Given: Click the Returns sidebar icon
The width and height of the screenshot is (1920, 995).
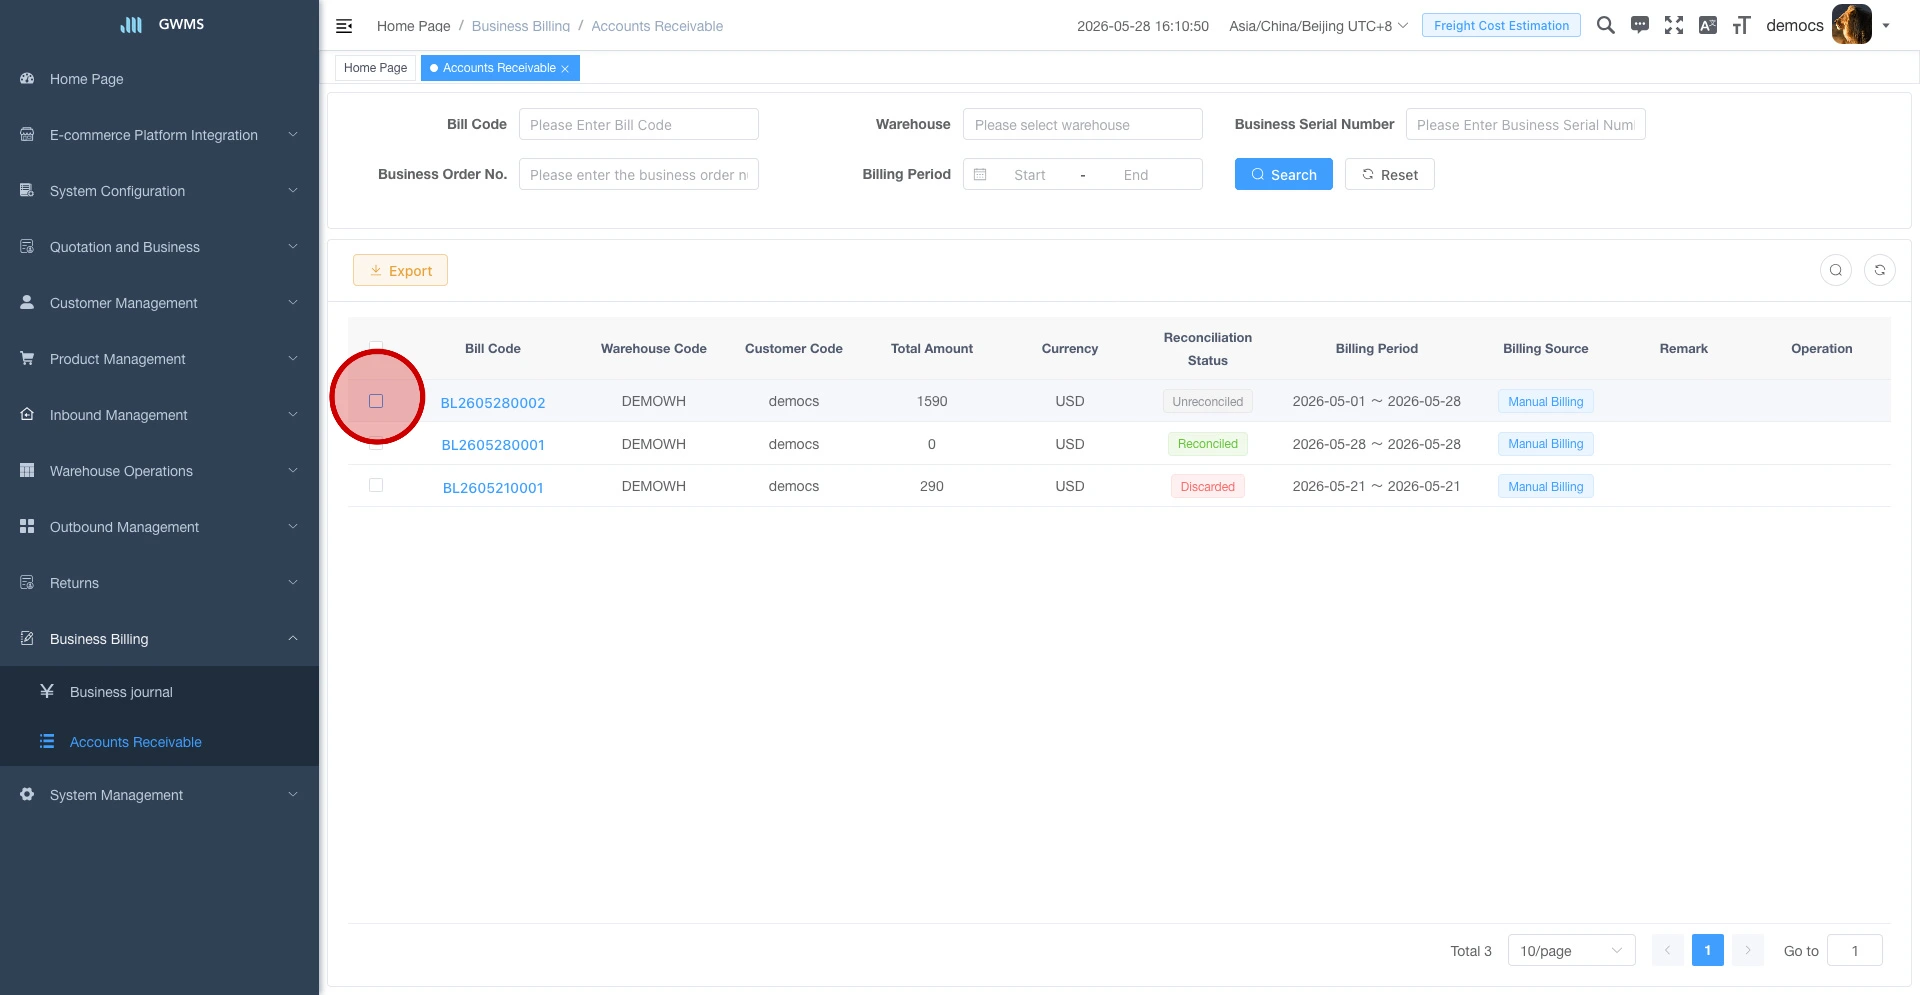Looking at the screenshot, I should click(x=27, y=583).
